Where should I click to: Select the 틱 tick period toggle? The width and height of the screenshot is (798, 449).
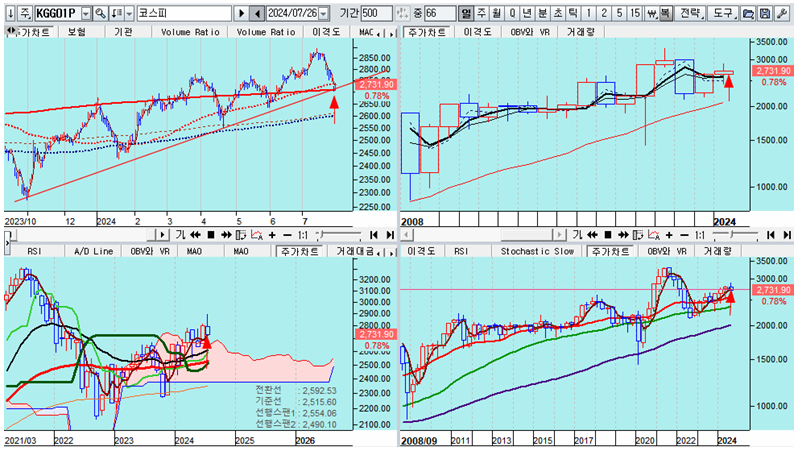(x=573, y=13)
